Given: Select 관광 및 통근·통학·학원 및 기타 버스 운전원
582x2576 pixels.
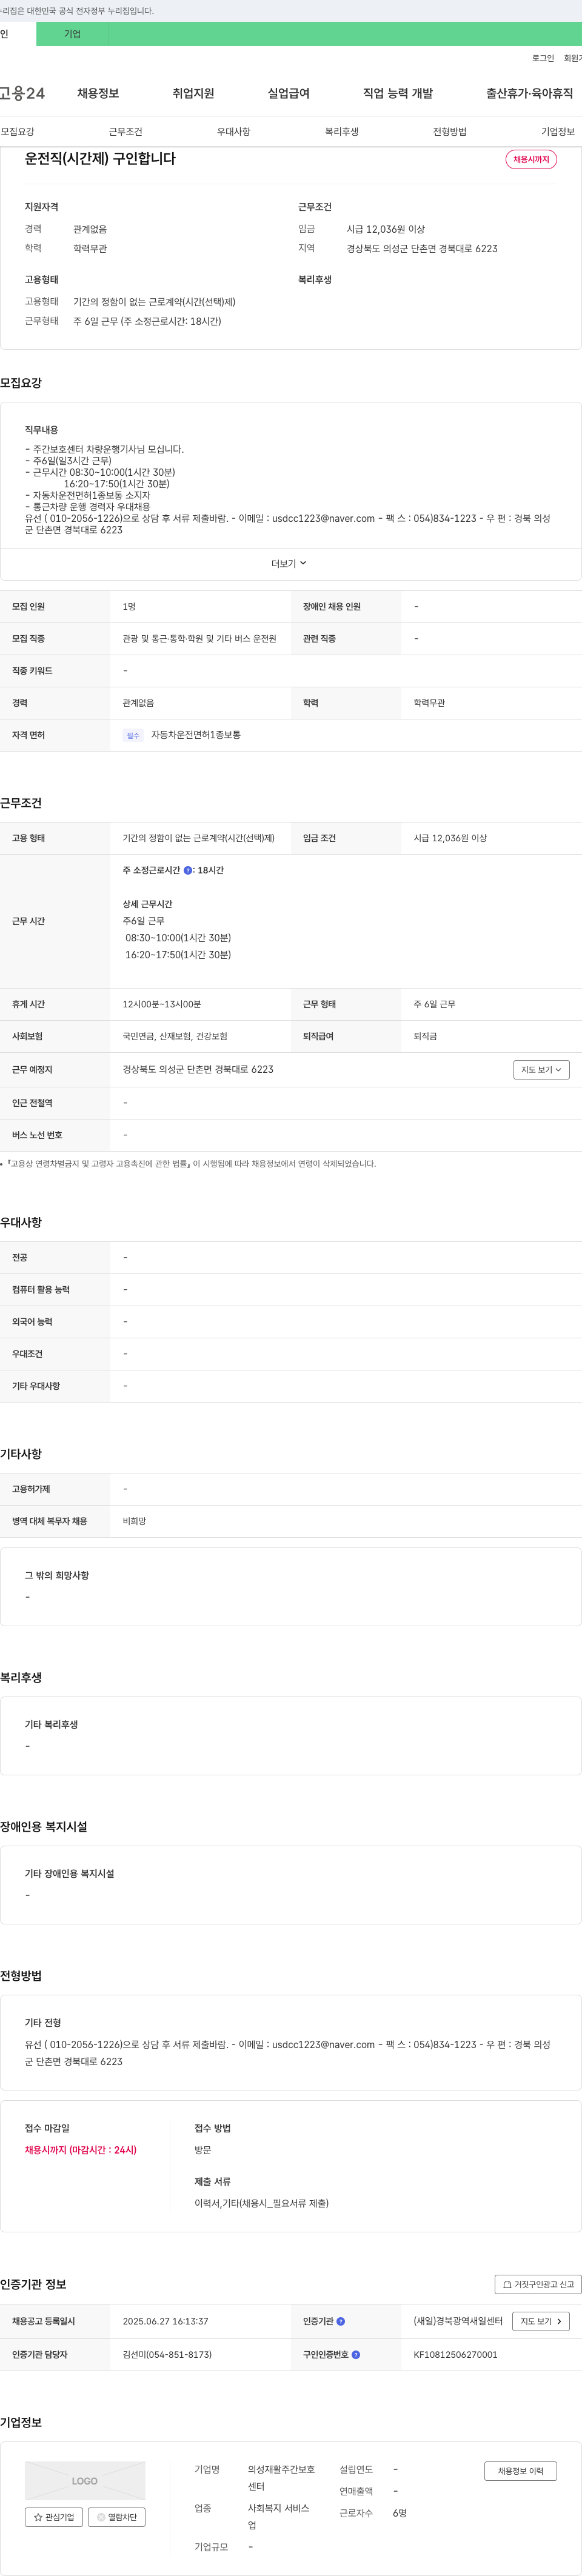Looking at the screenshot, I should [200, 638].
